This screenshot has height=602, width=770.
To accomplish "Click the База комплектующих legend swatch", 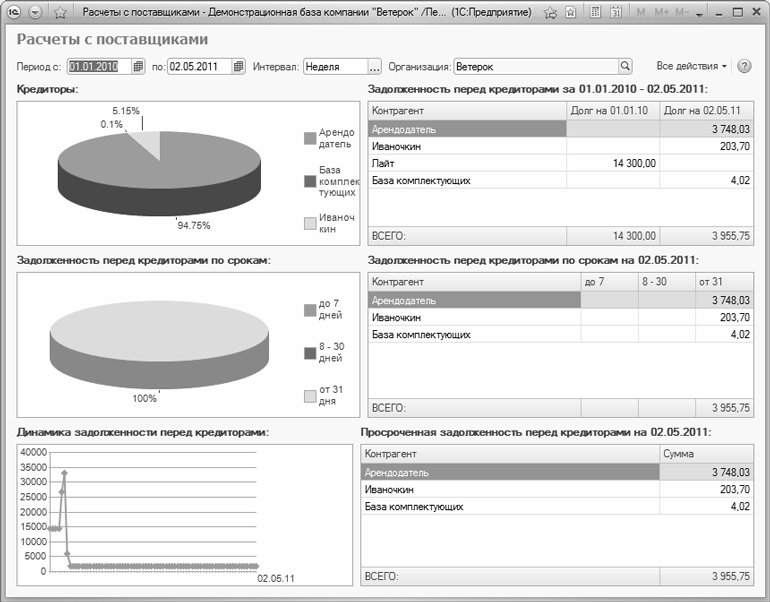I will click(x=310, y=181).
